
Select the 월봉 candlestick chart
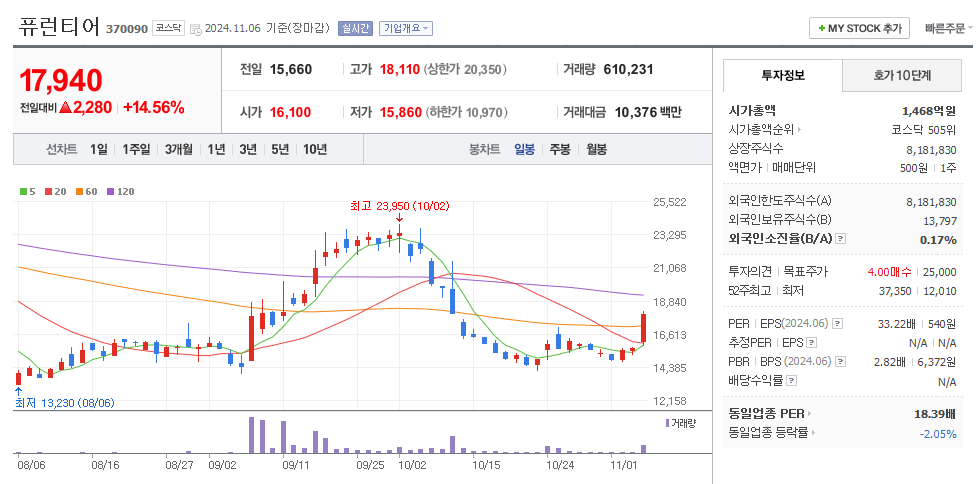[x=596, y=149]
